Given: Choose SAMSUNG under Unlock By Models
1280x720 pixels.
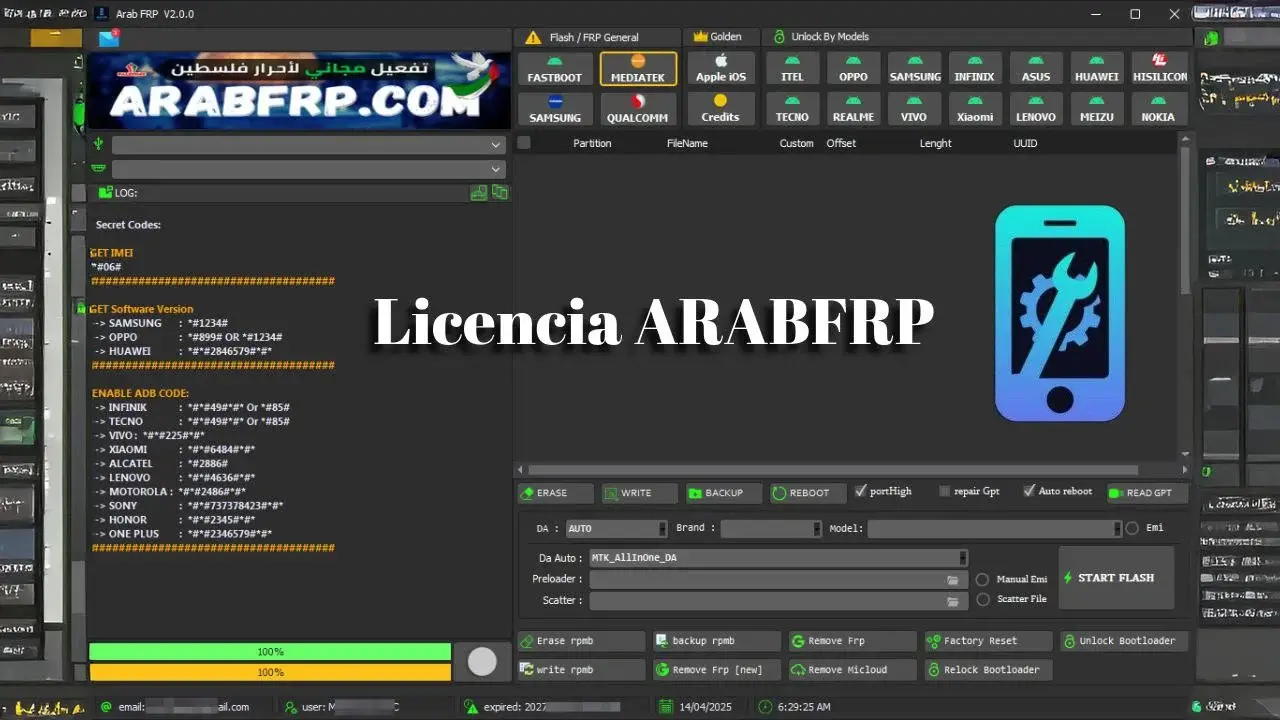Looking at the screenshot, I should point(915,69).
